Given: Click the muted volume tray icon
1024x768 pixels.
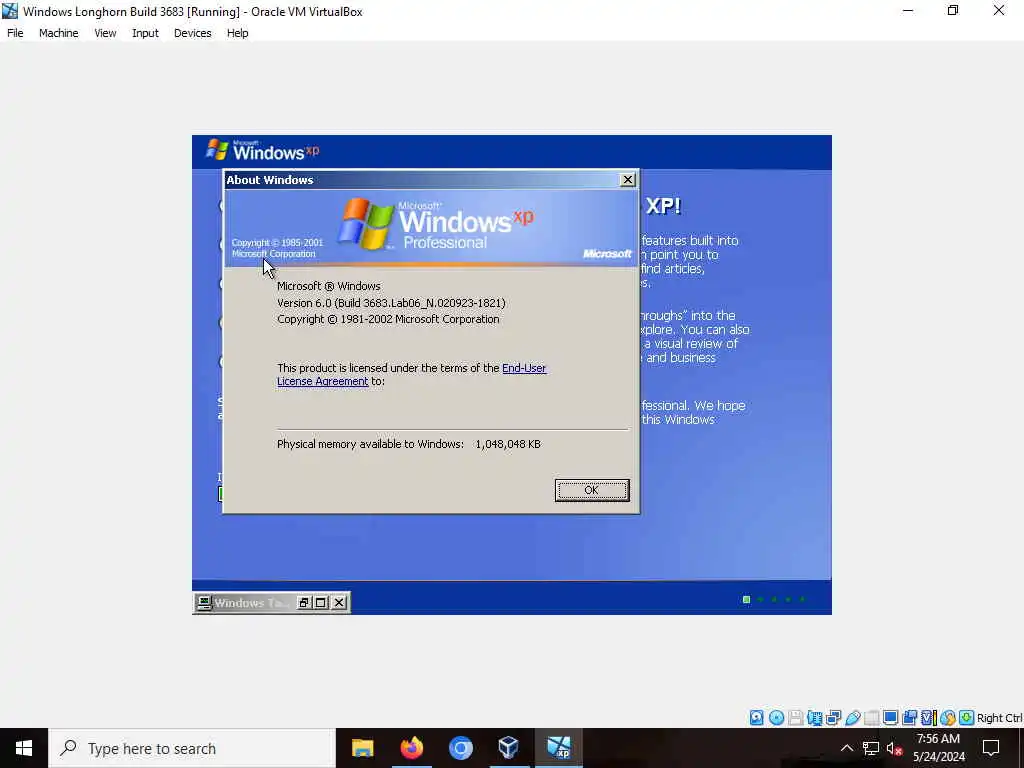Looking at the screenshot, I should coord(895,748).
